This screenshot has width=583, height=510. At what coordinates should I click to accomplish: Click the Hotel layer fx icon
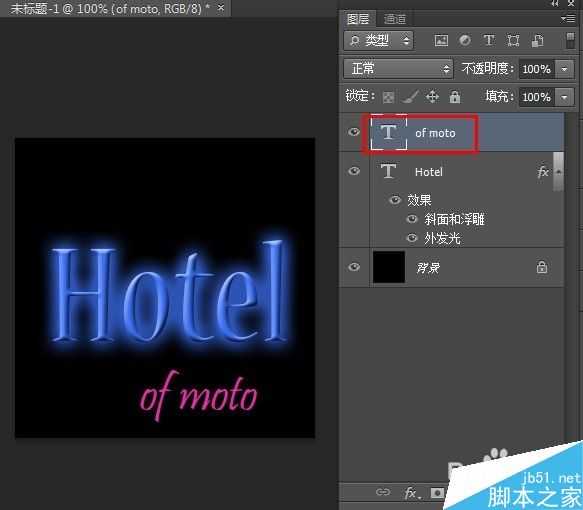543,172
